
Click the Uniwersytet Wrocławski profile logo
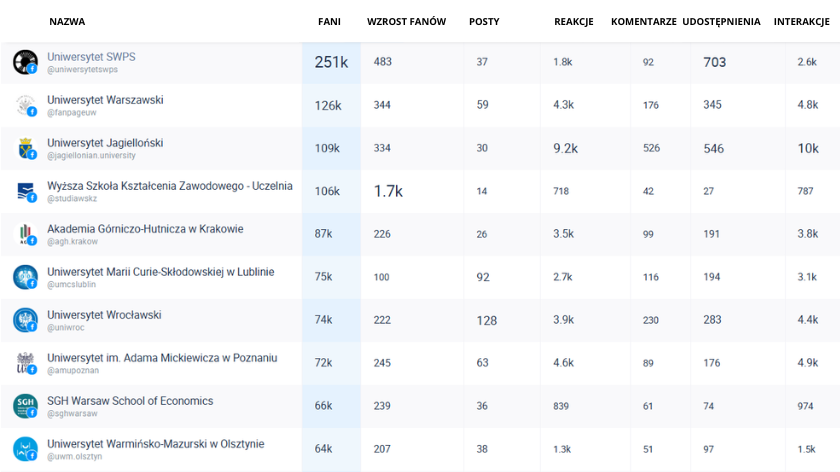pos(25,320)
